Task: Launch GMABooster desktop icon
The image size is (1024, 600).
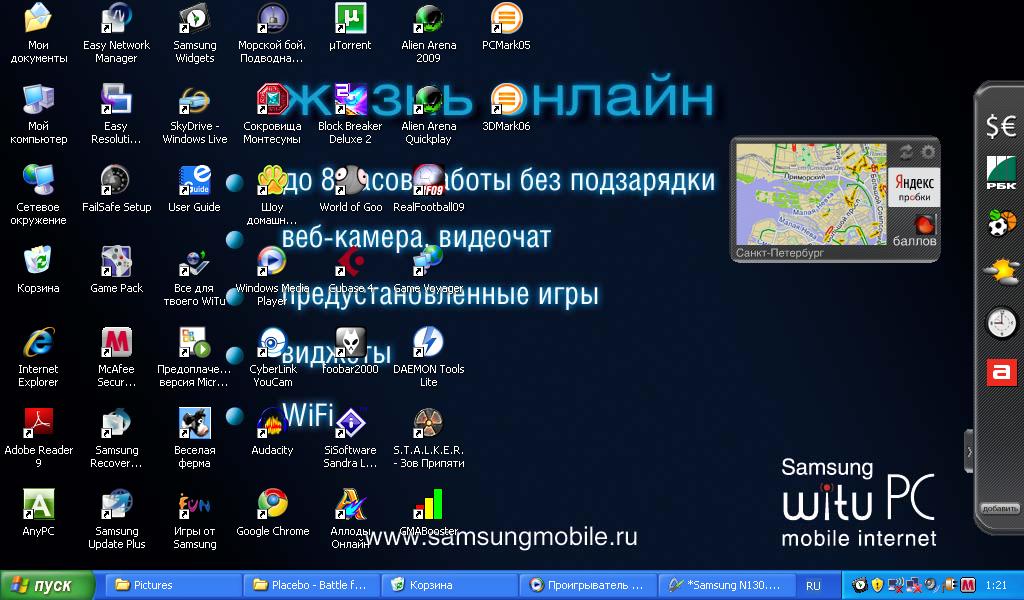Action: 428,504
